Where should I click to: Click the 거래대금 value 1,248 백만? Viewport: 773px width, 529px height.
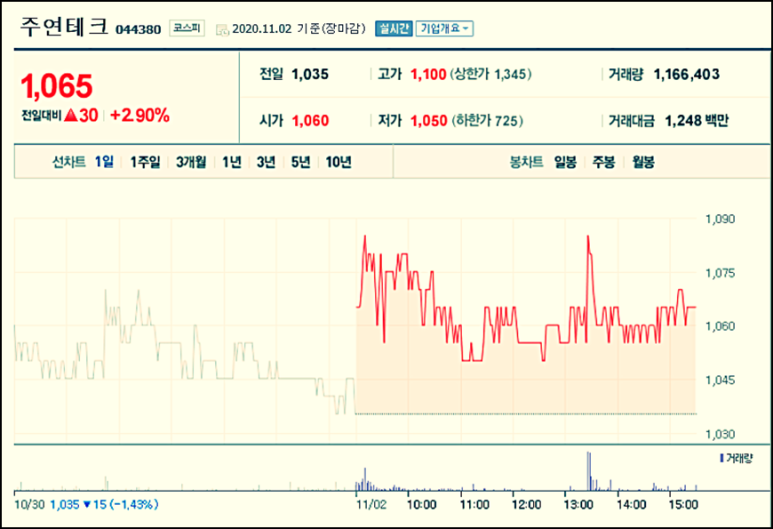pos(696,121)
